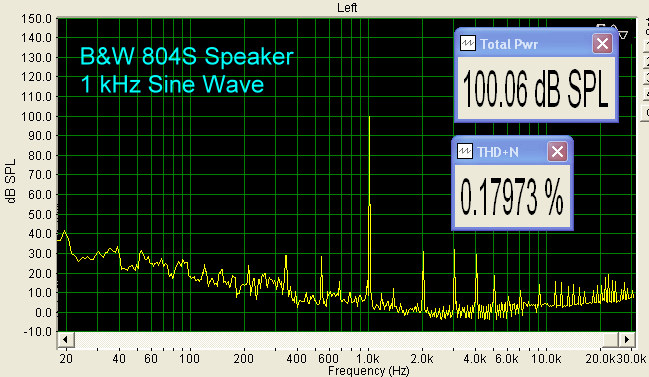Click the "Left" channel title above graph
Viewport: 649px width, 377px height.
[347, 7]
